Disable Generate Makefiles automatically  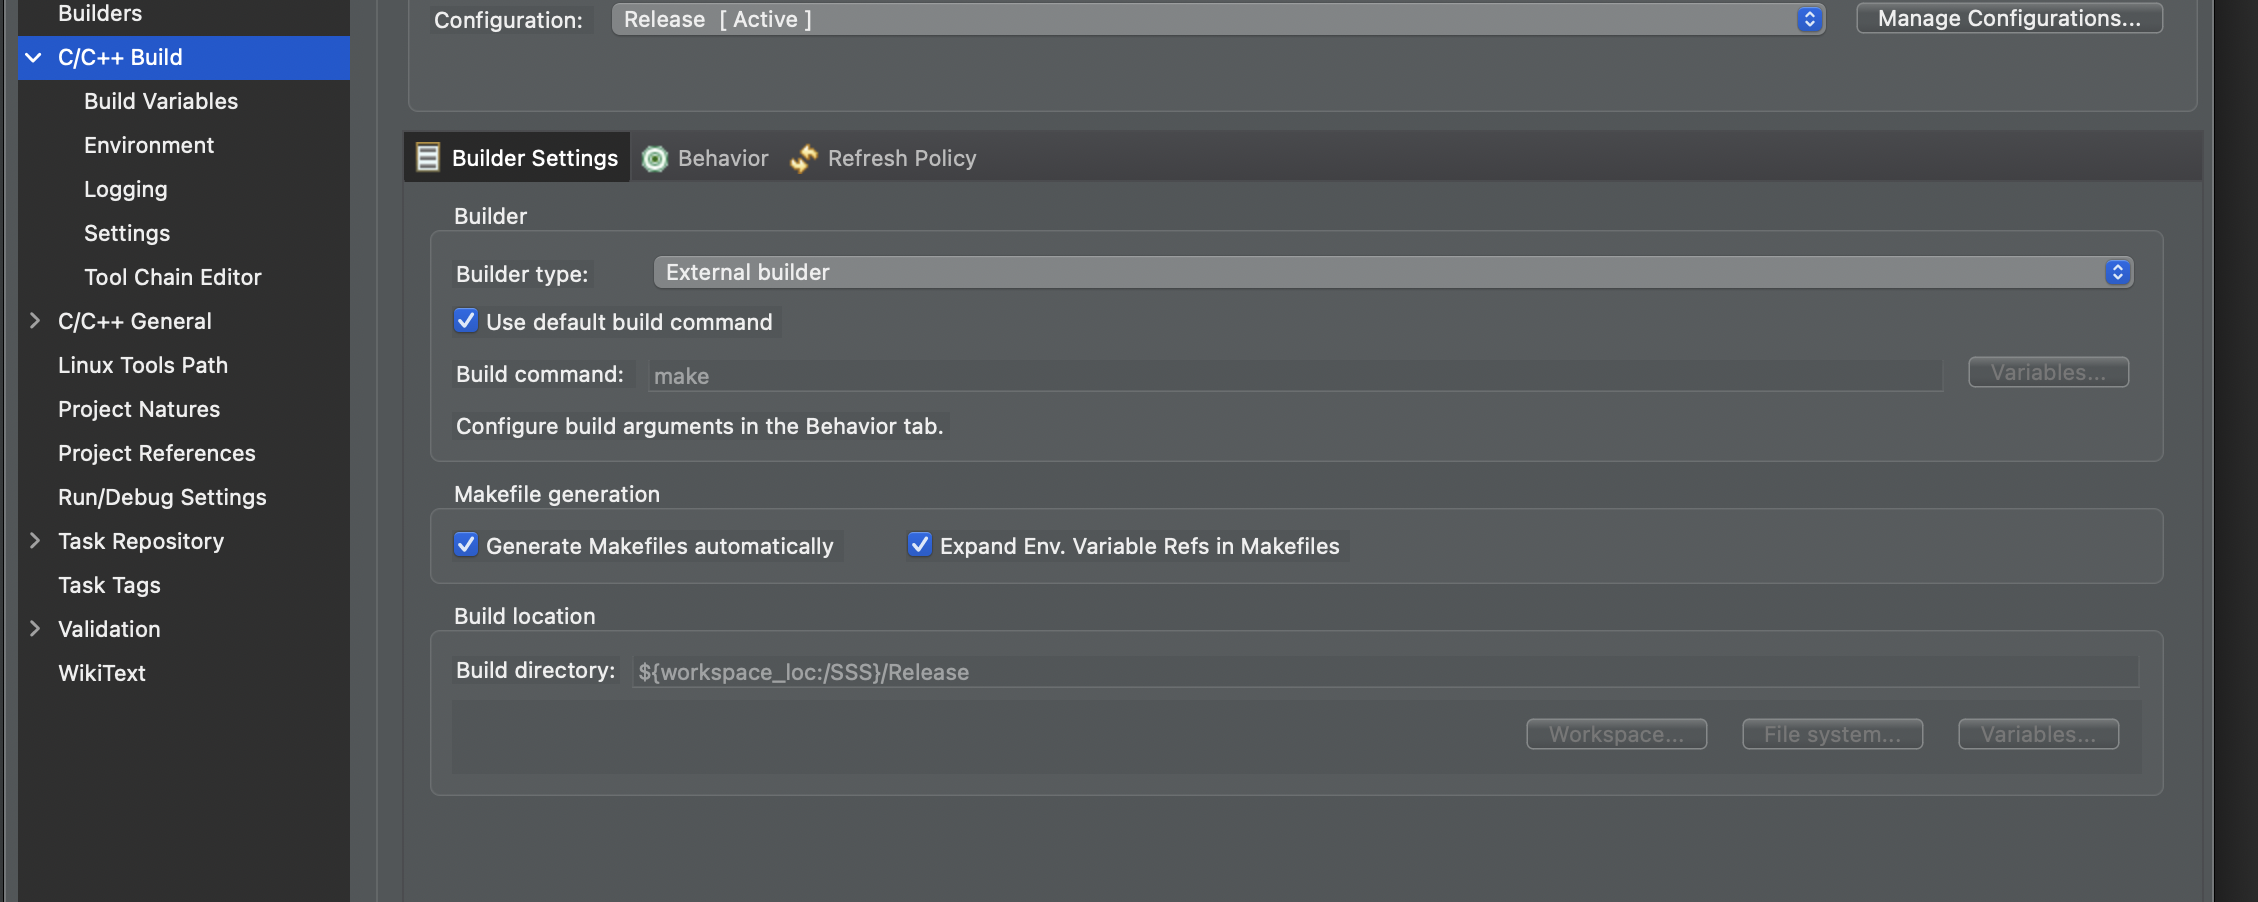coord(466,545)
